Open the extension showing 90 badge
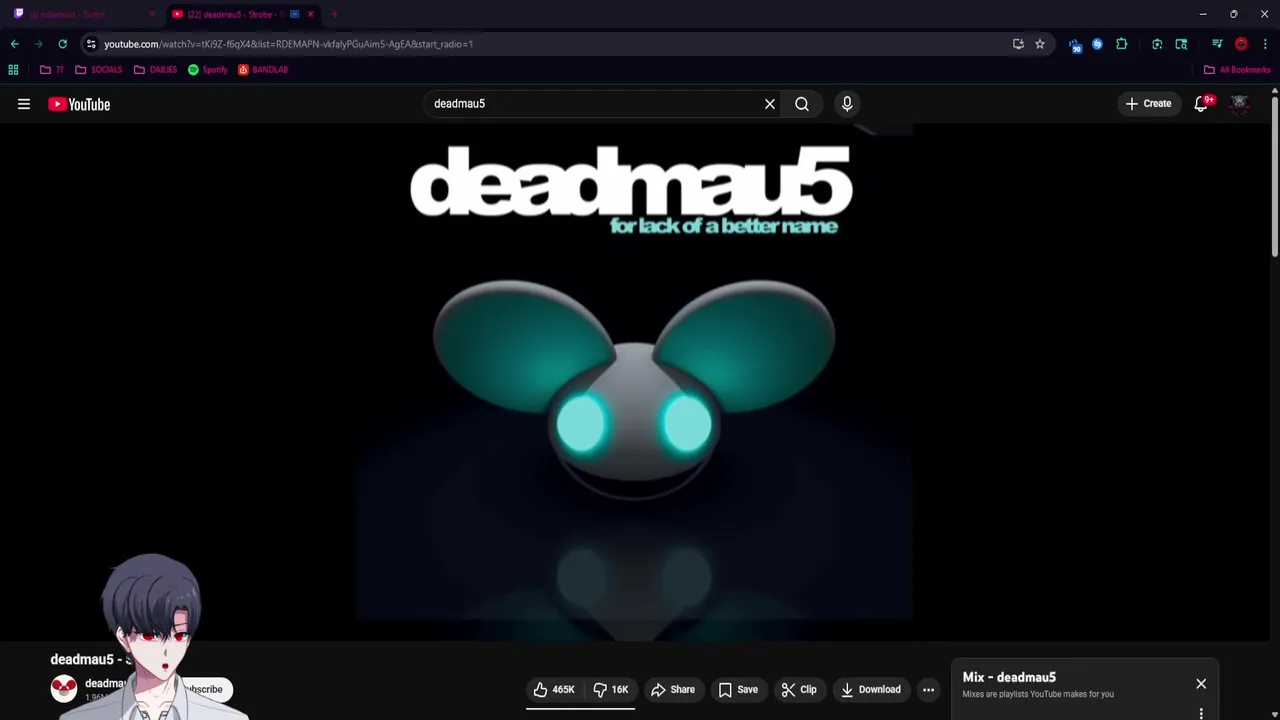This screenshot has height=720, width=1280. click(x=1075, y=44)
